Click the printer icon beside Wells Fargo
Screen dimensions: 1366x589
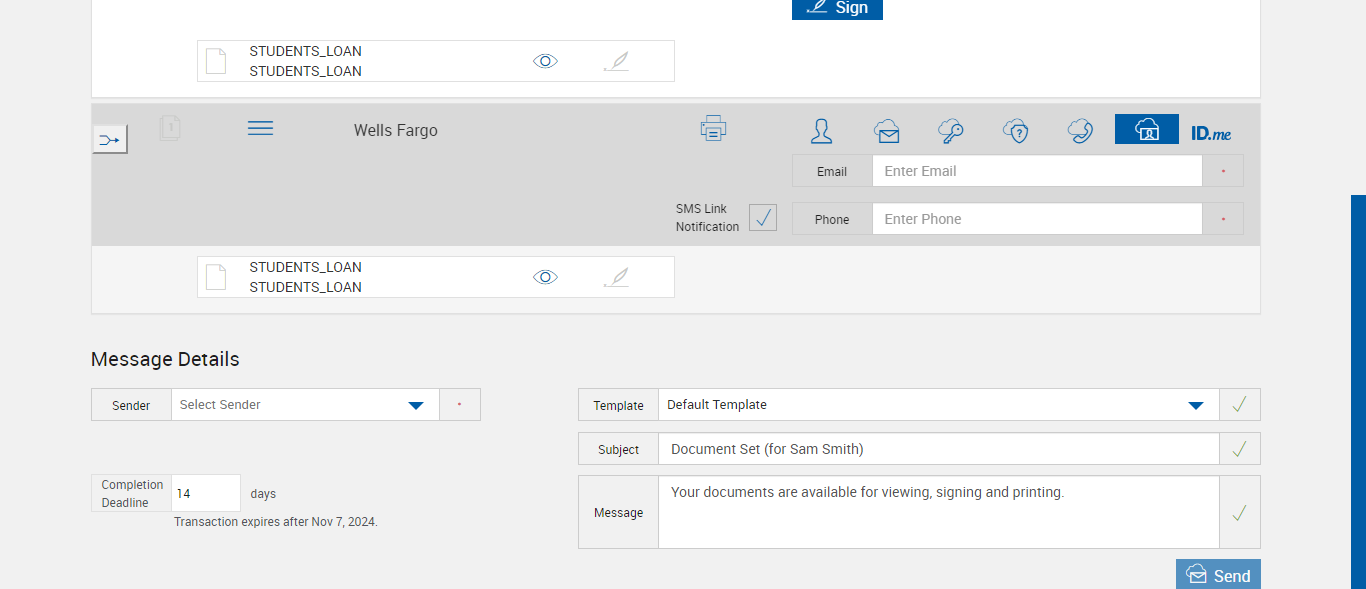click(x=714, y=128)
